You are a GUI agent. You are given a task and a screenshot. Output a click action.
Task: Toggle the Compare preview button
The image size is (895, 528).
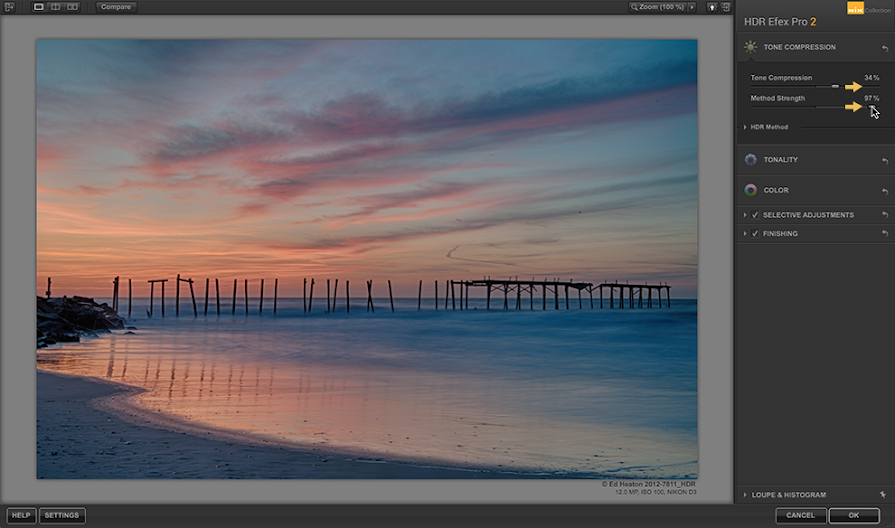[116, 7]
